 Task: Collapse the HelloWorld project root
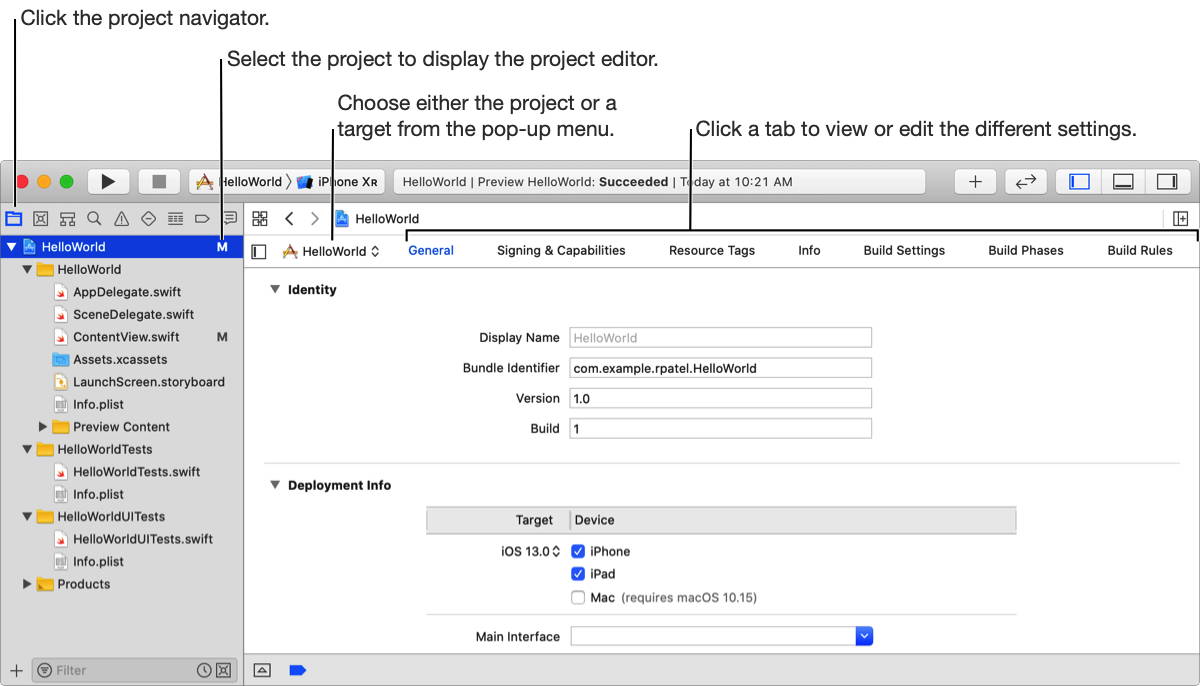(x=12, y=247)
